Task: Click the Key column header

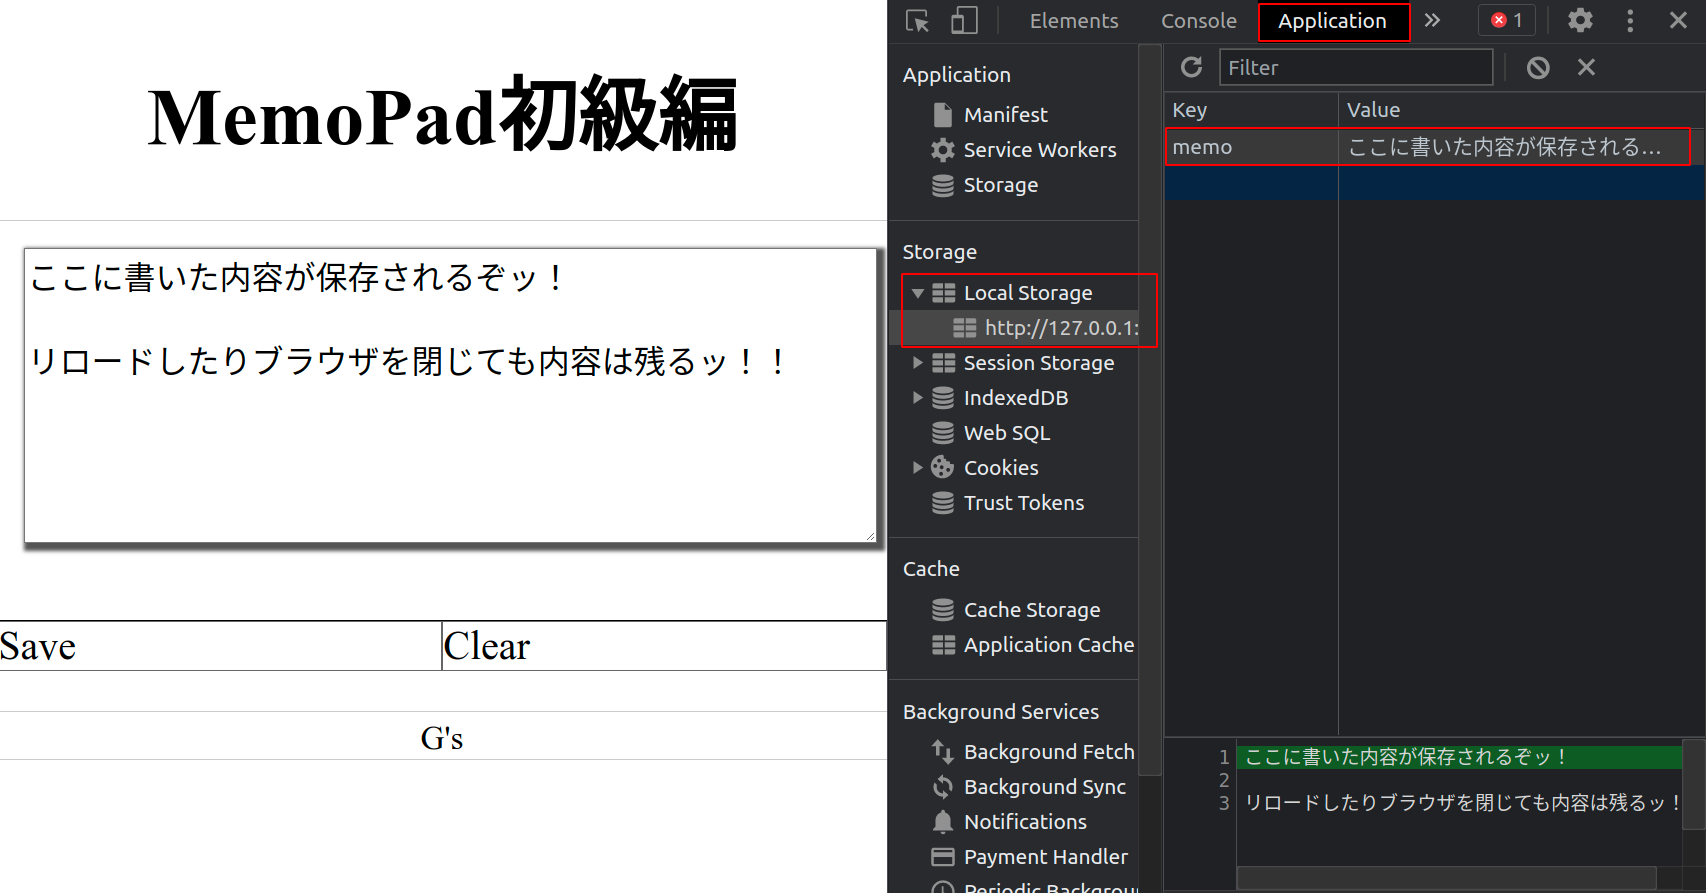Action: pyautogui.click(x=1251, y=110)
